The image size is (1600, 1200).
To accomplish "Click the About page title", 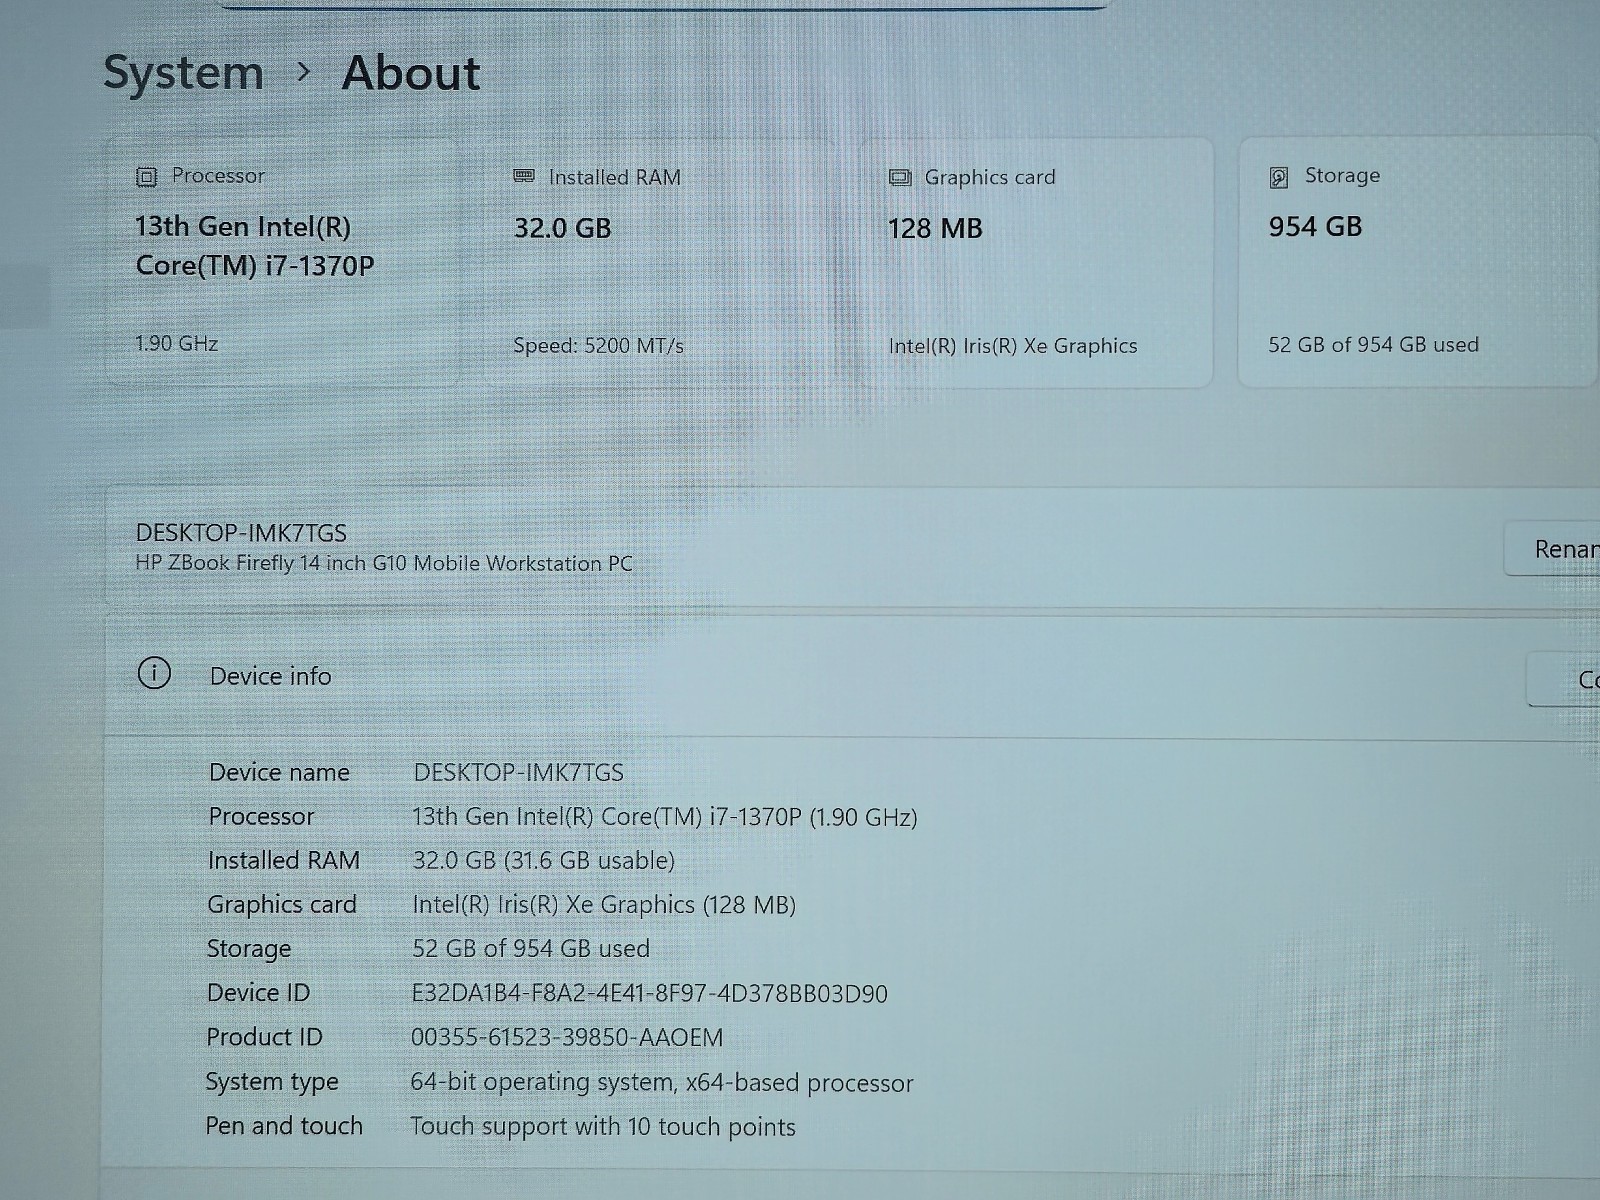I will (411, 73).
